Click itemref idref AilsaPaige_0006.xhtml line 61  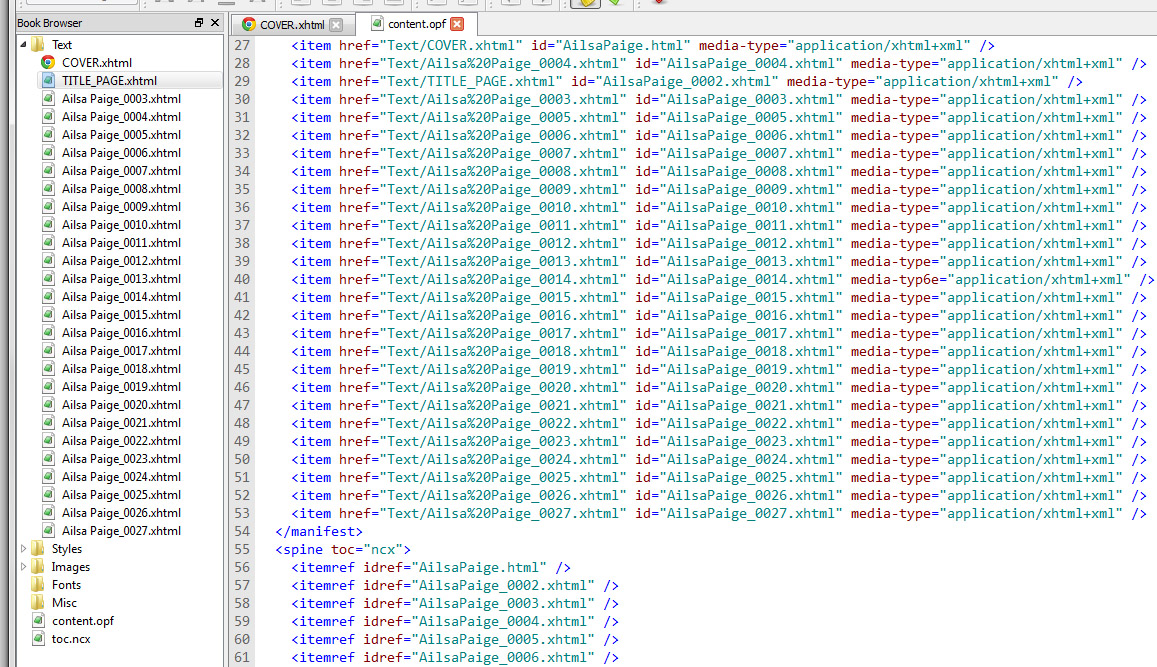coord(455,657)
